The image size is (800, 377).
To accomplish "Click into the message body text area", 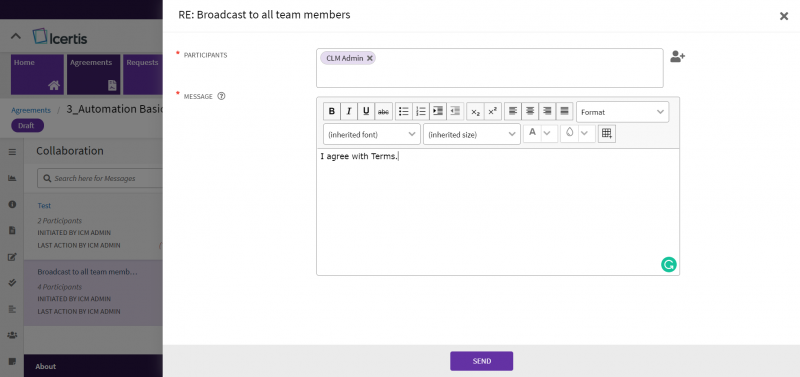I will pyautogui.click(x=498, y=212).
